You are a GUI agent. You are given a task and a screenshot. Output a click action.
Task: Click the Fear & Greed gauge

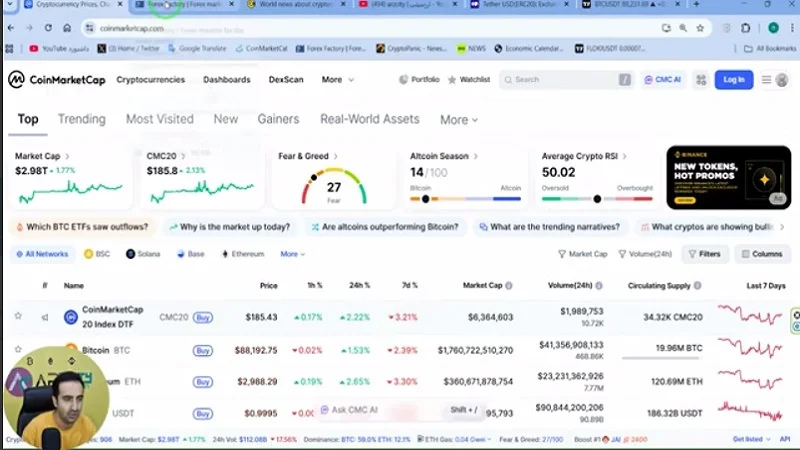pos(333,183)
